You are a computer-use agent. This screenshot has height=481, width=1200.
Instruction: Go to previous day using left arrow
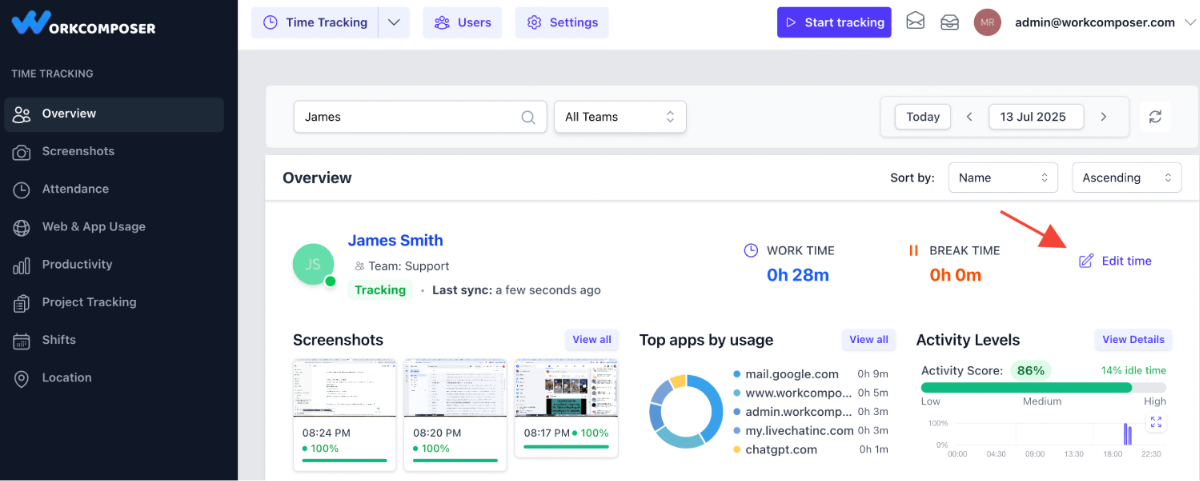coord(969,117)
